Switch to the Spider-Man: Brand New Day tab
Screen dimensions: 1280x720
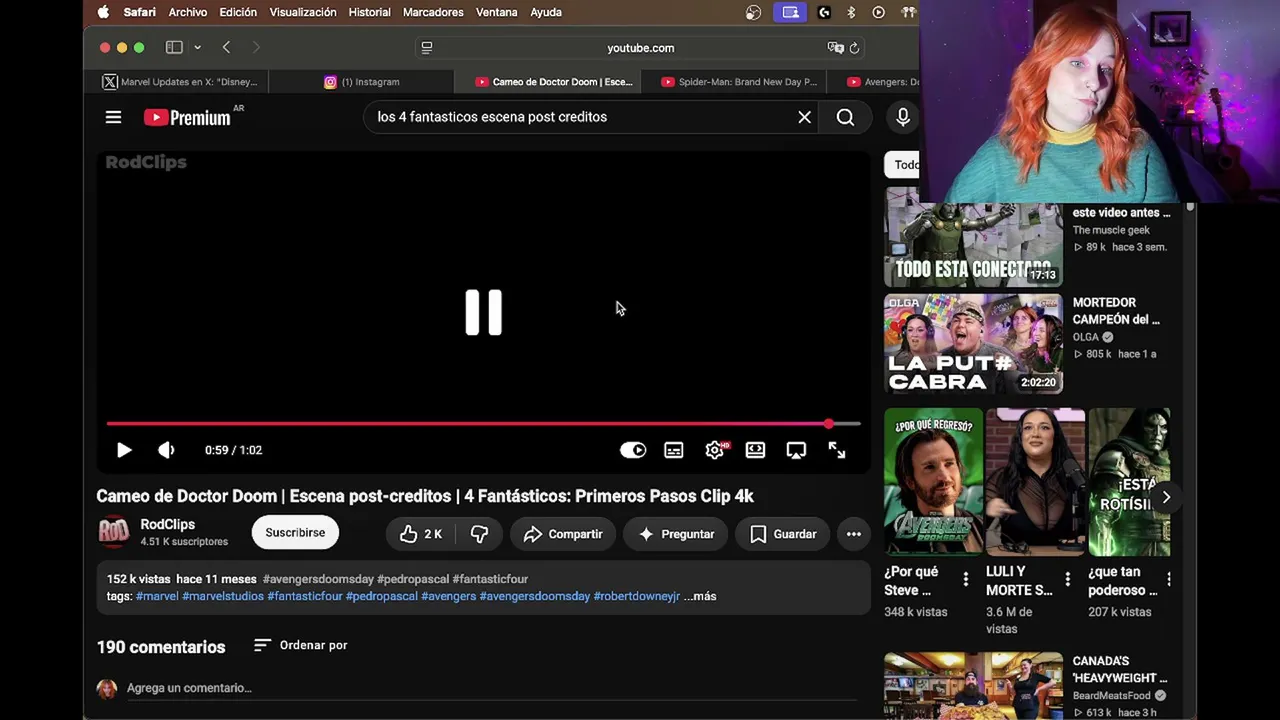(x=739, y=82)
